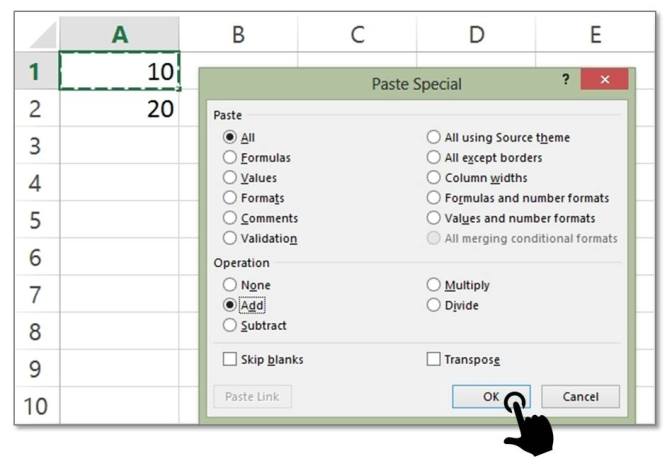Click cell A2 containing 20
Image resolution: width=672 pixels, height=466 pixels.
(119, 108)
